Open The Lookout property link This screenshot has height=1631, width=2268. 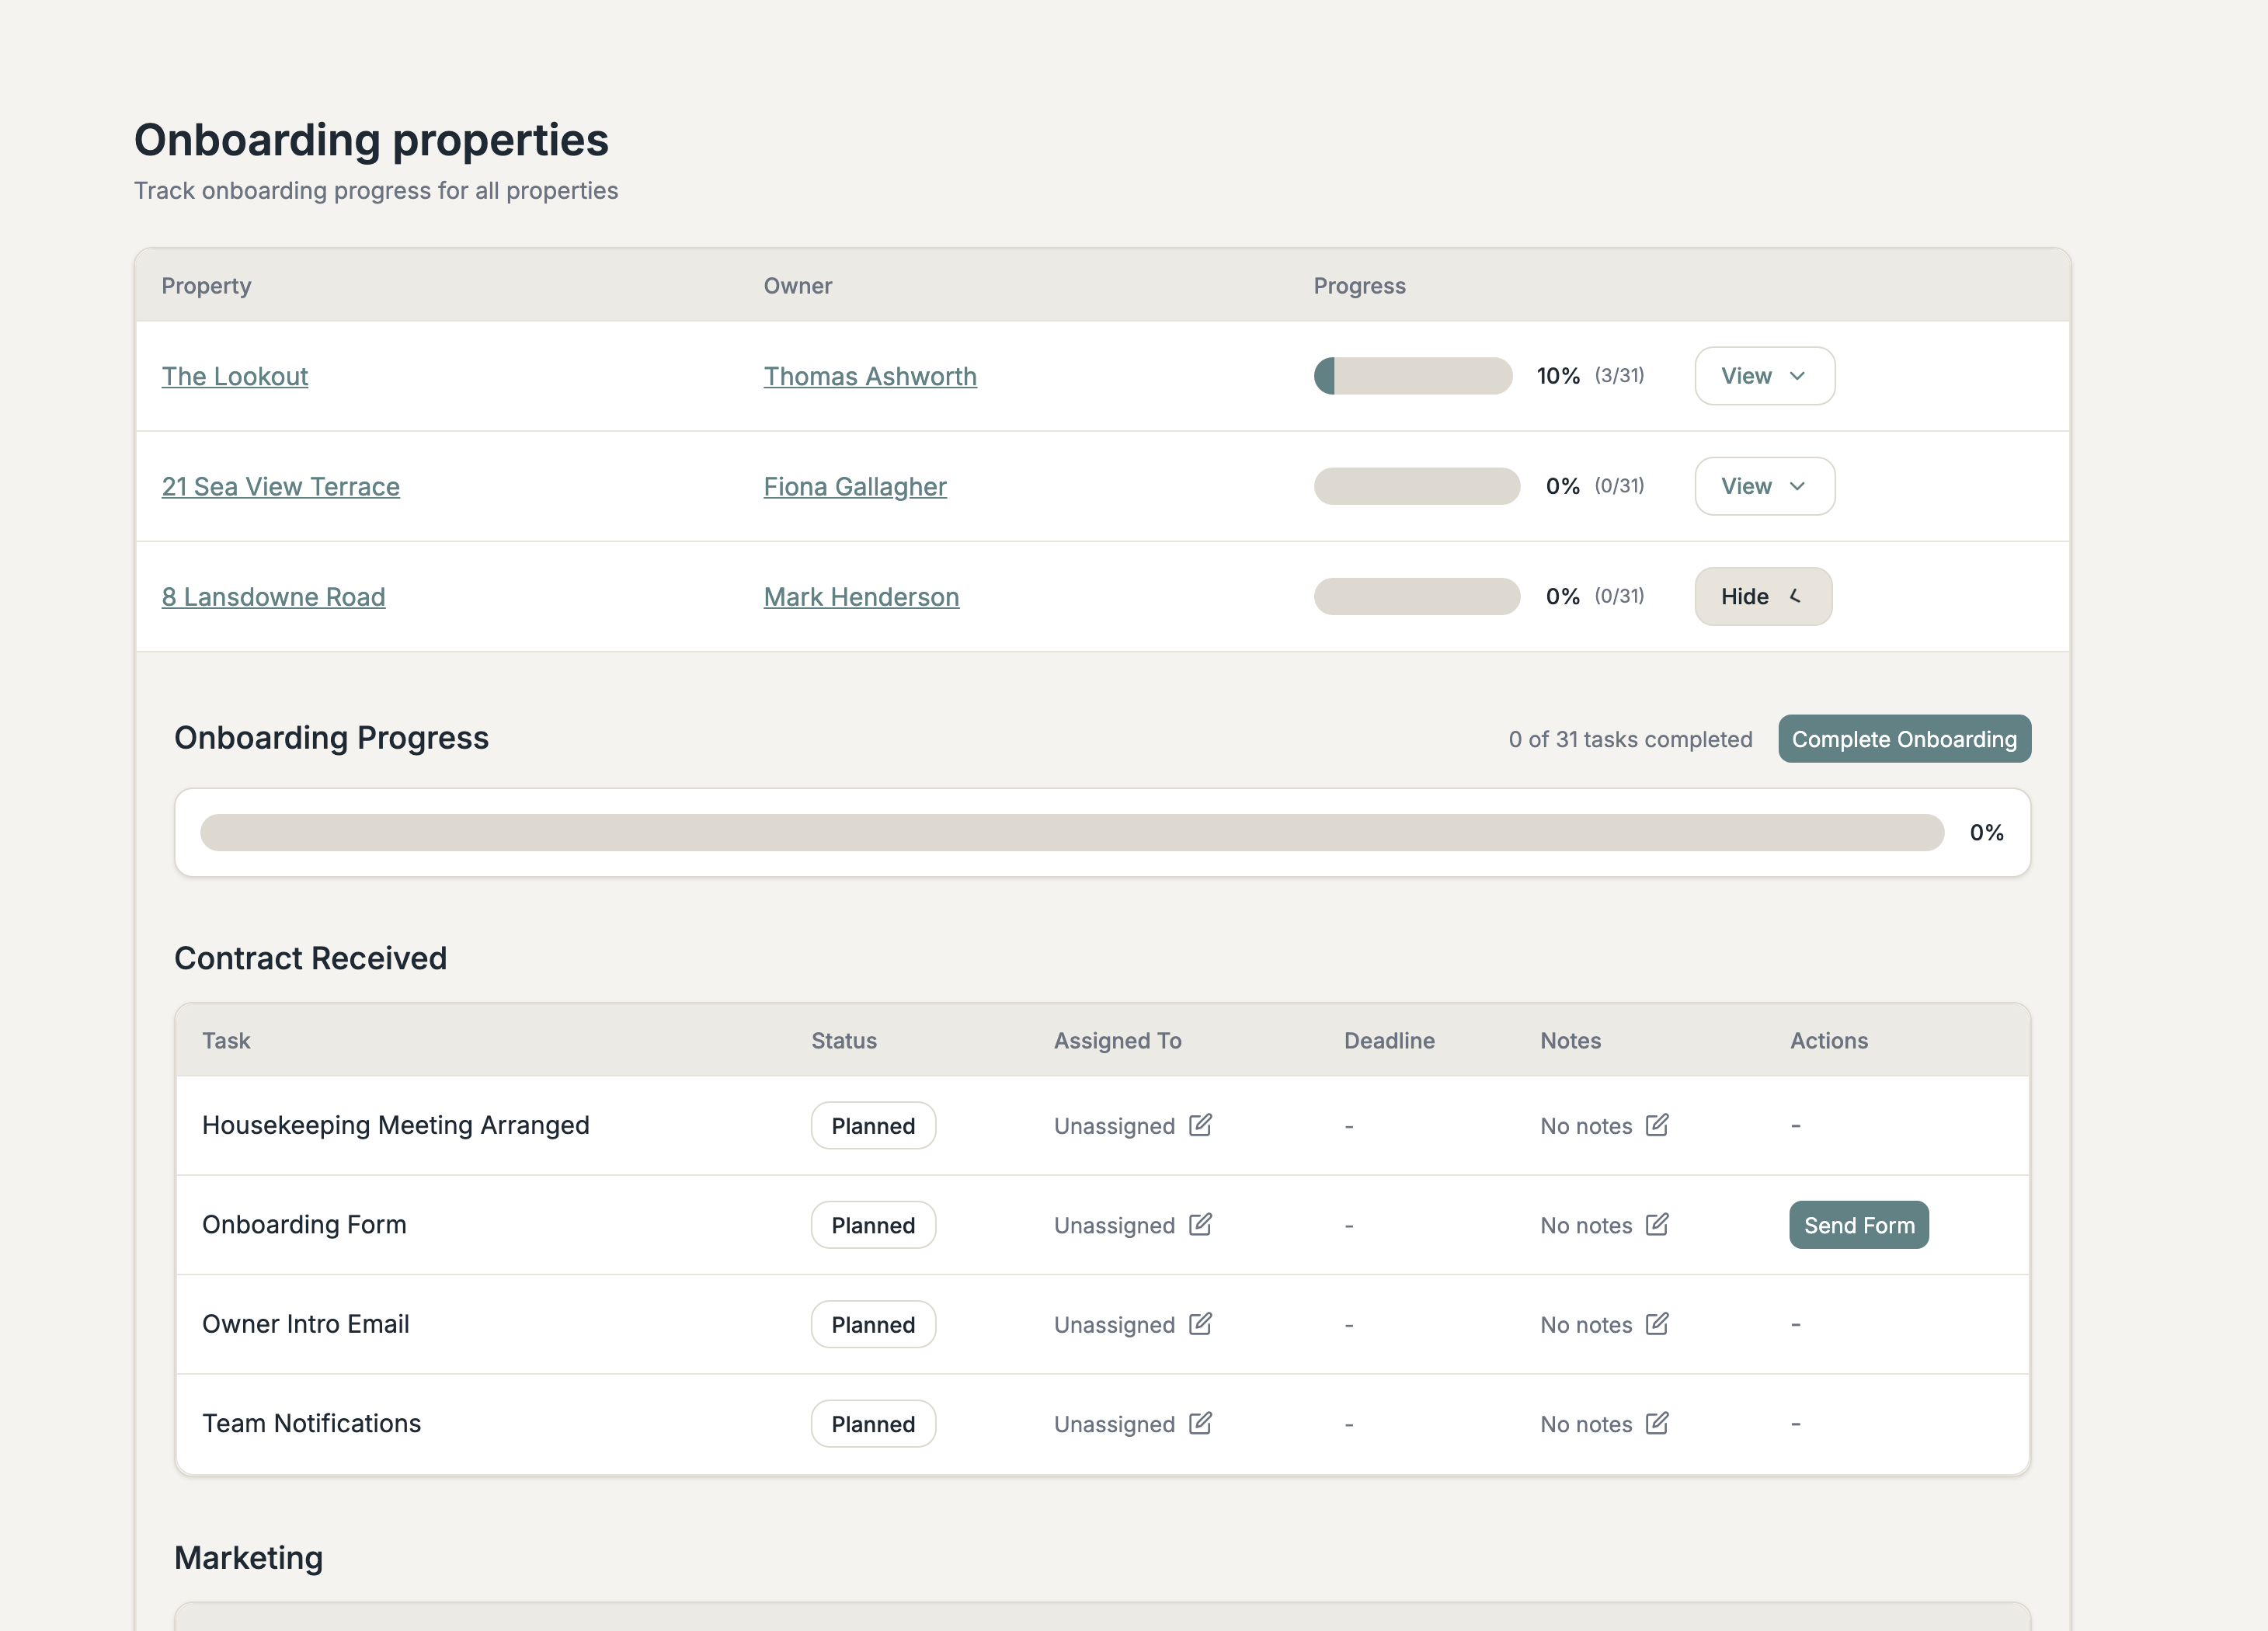(235, 376)
